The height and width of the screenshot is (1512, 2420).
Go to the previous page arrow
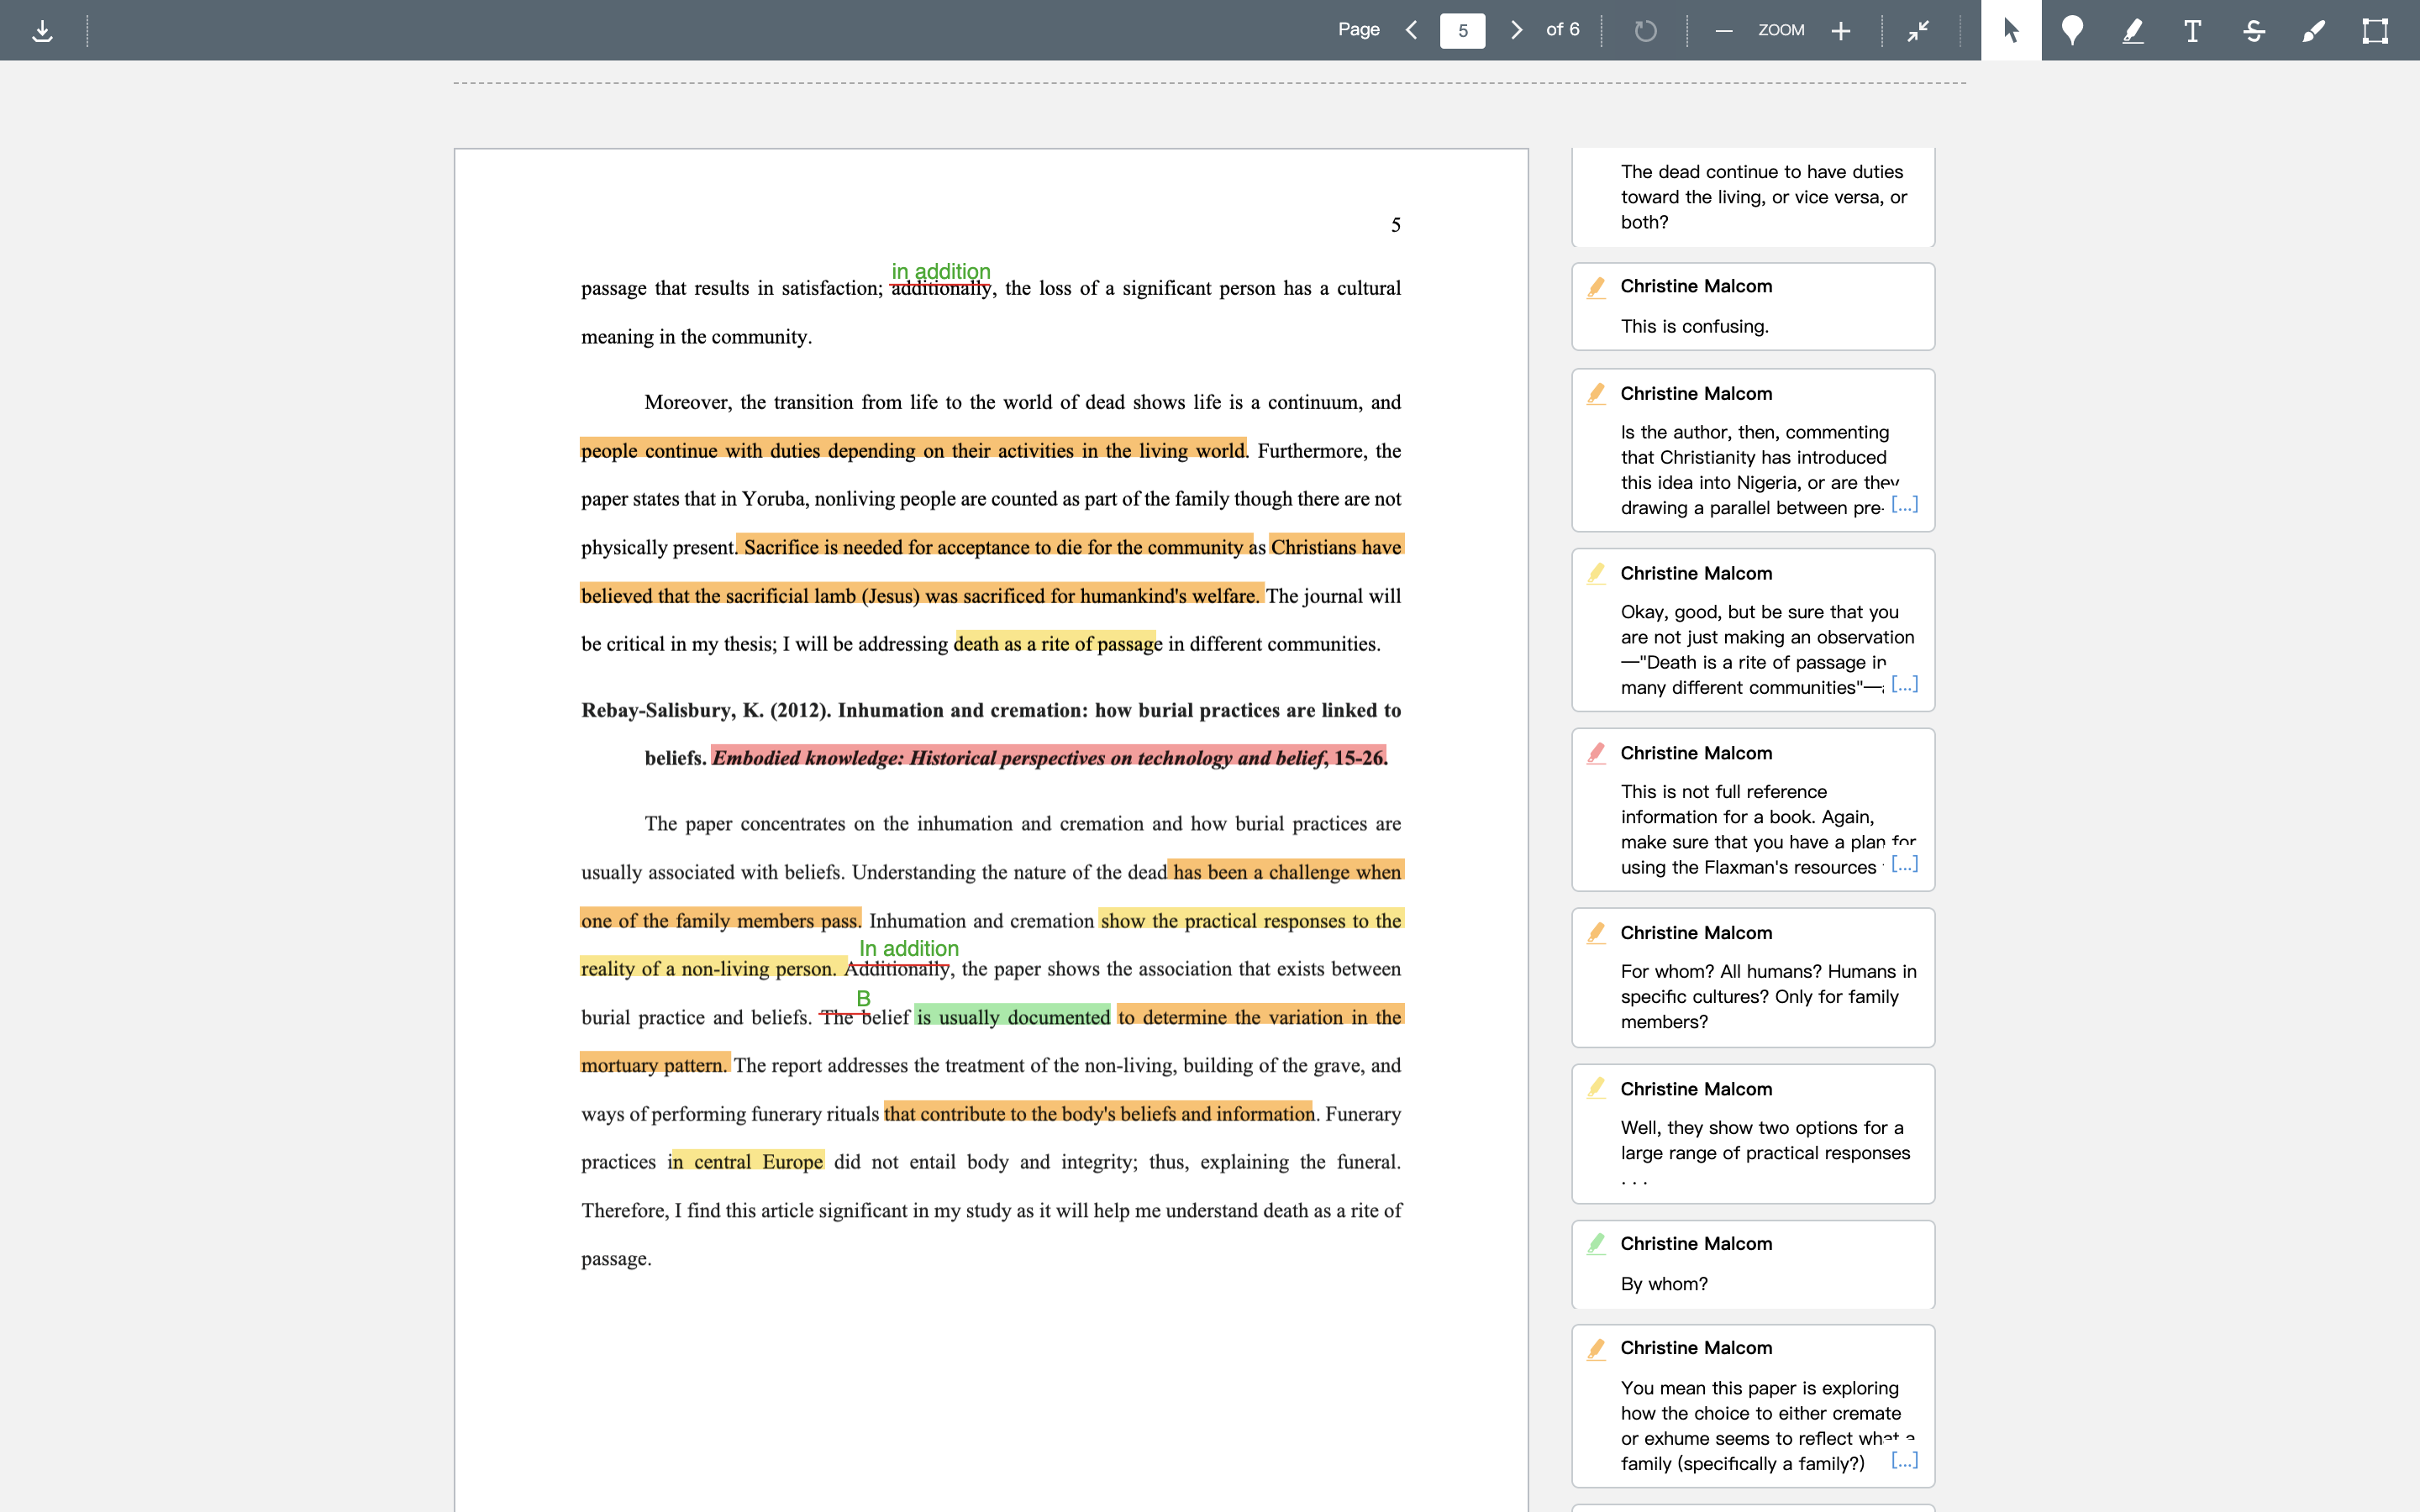(x=1412, y=30)
